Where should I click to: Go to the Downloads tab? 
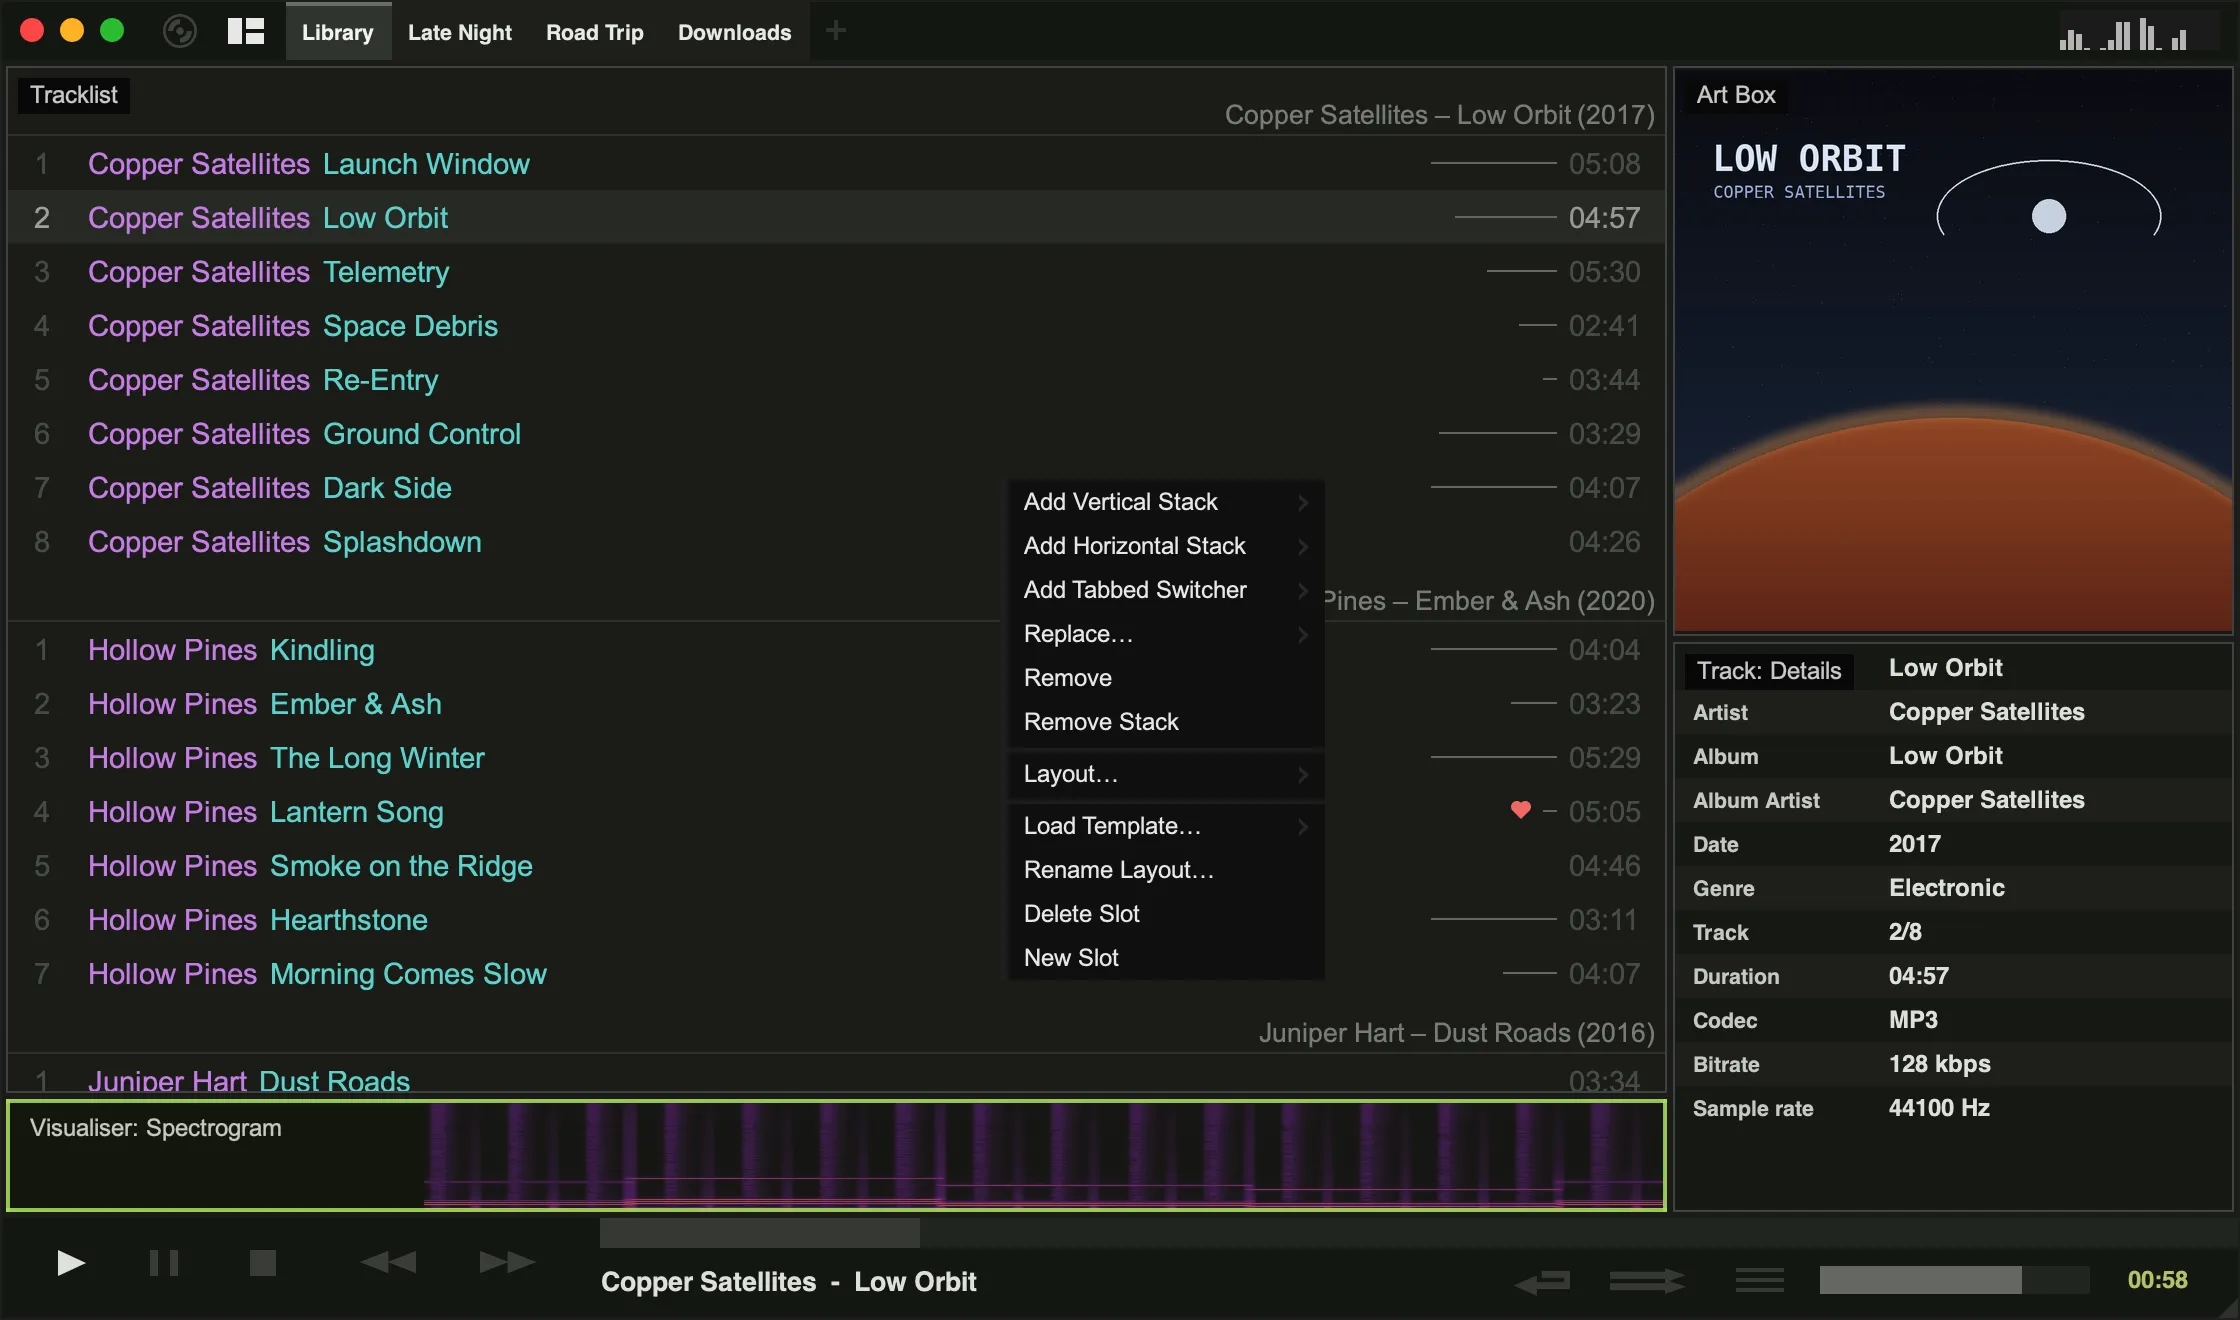click(x=735, y=32)
